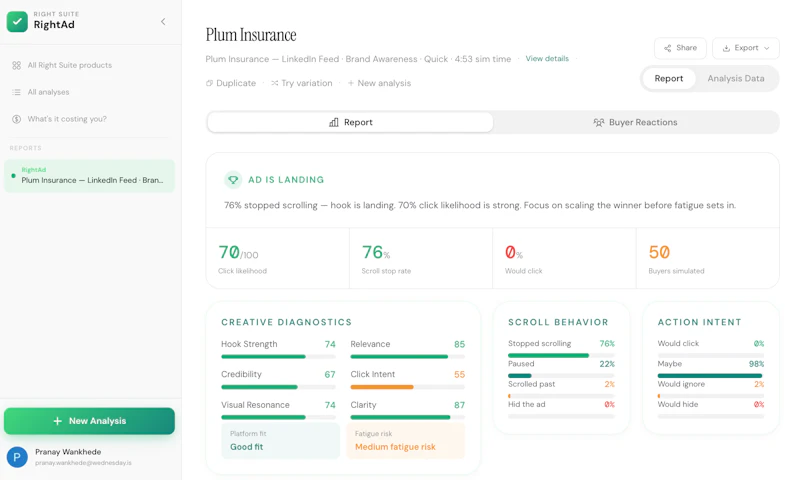Switch to the Buyer Reactions tab
The width and height of the screenshot is (800, 480).
click(x=635, y=122)
